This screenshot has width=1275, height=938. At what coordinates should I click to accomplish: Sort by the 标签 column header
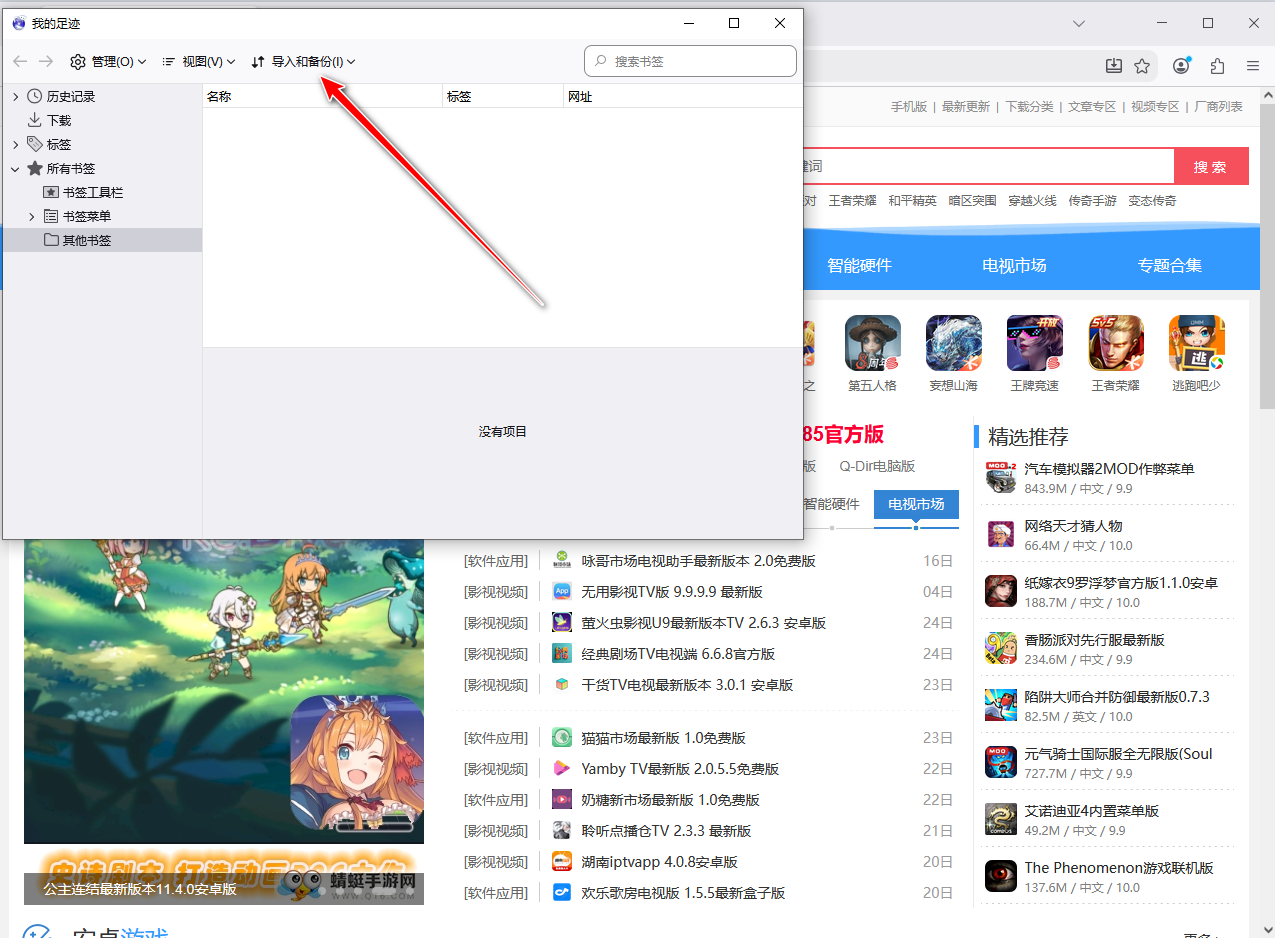coord(503,97)
